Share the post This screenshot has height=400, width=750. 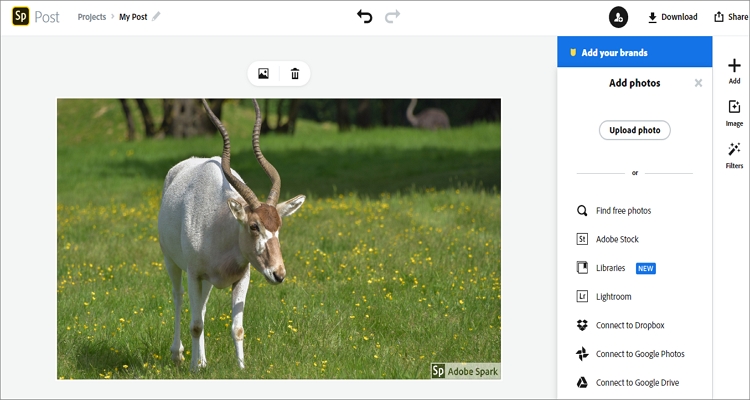(x=731, y=17)
